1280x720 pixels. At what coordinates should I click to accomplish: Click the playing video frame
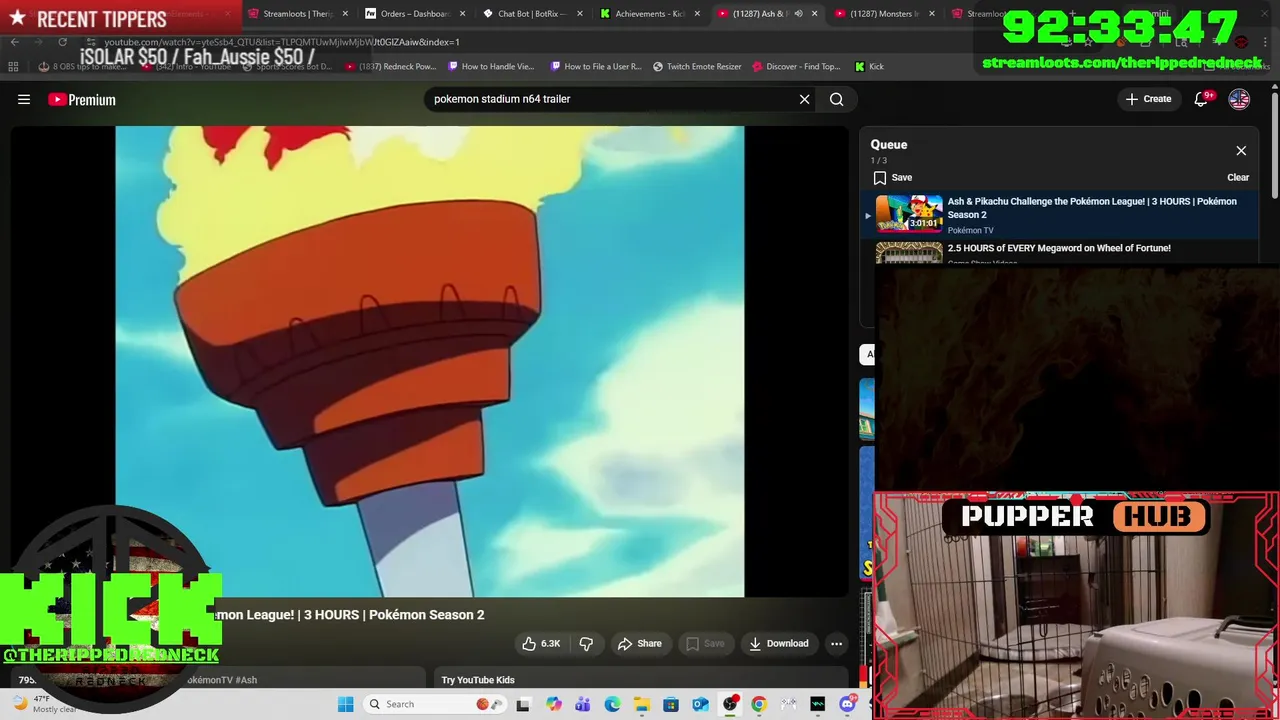430,361
